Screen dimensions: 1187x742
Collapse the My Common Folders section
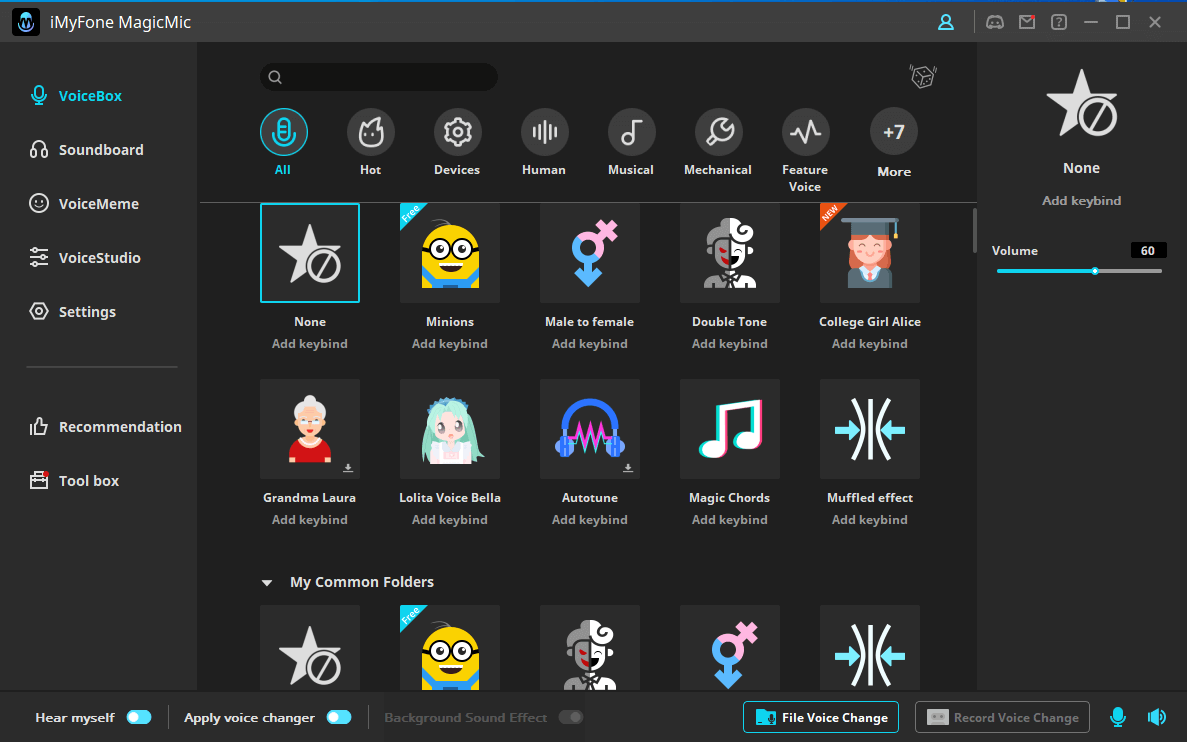[266, 582]
